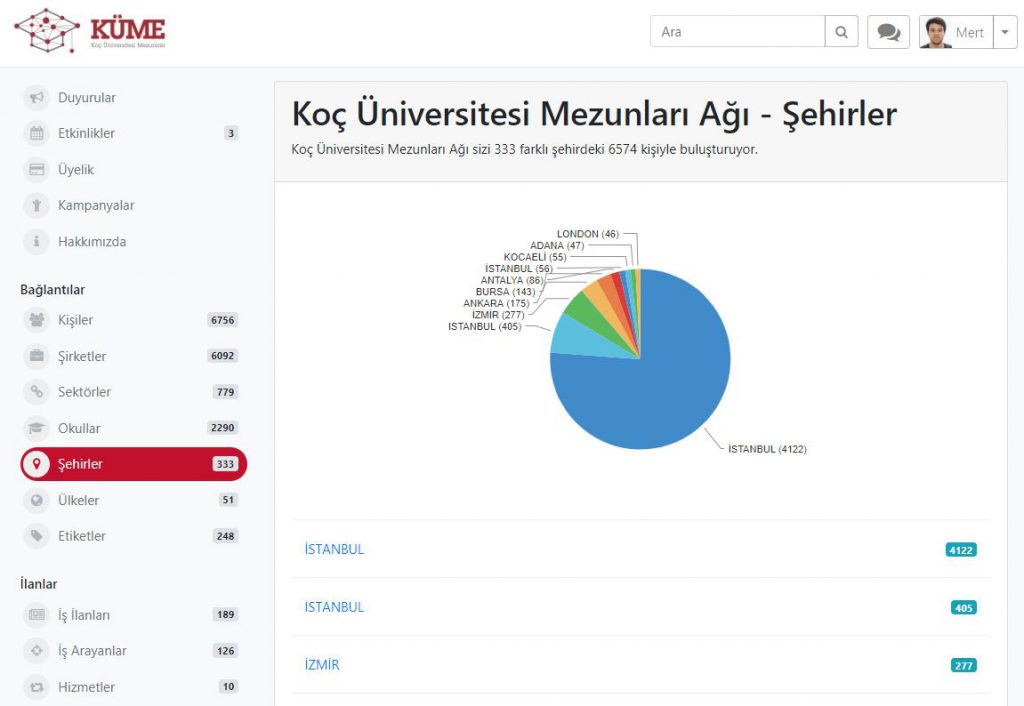Click the KOCAELİ (55) chart label
1024x706 pixels.
pyautogui.click(x=535, y=257)
